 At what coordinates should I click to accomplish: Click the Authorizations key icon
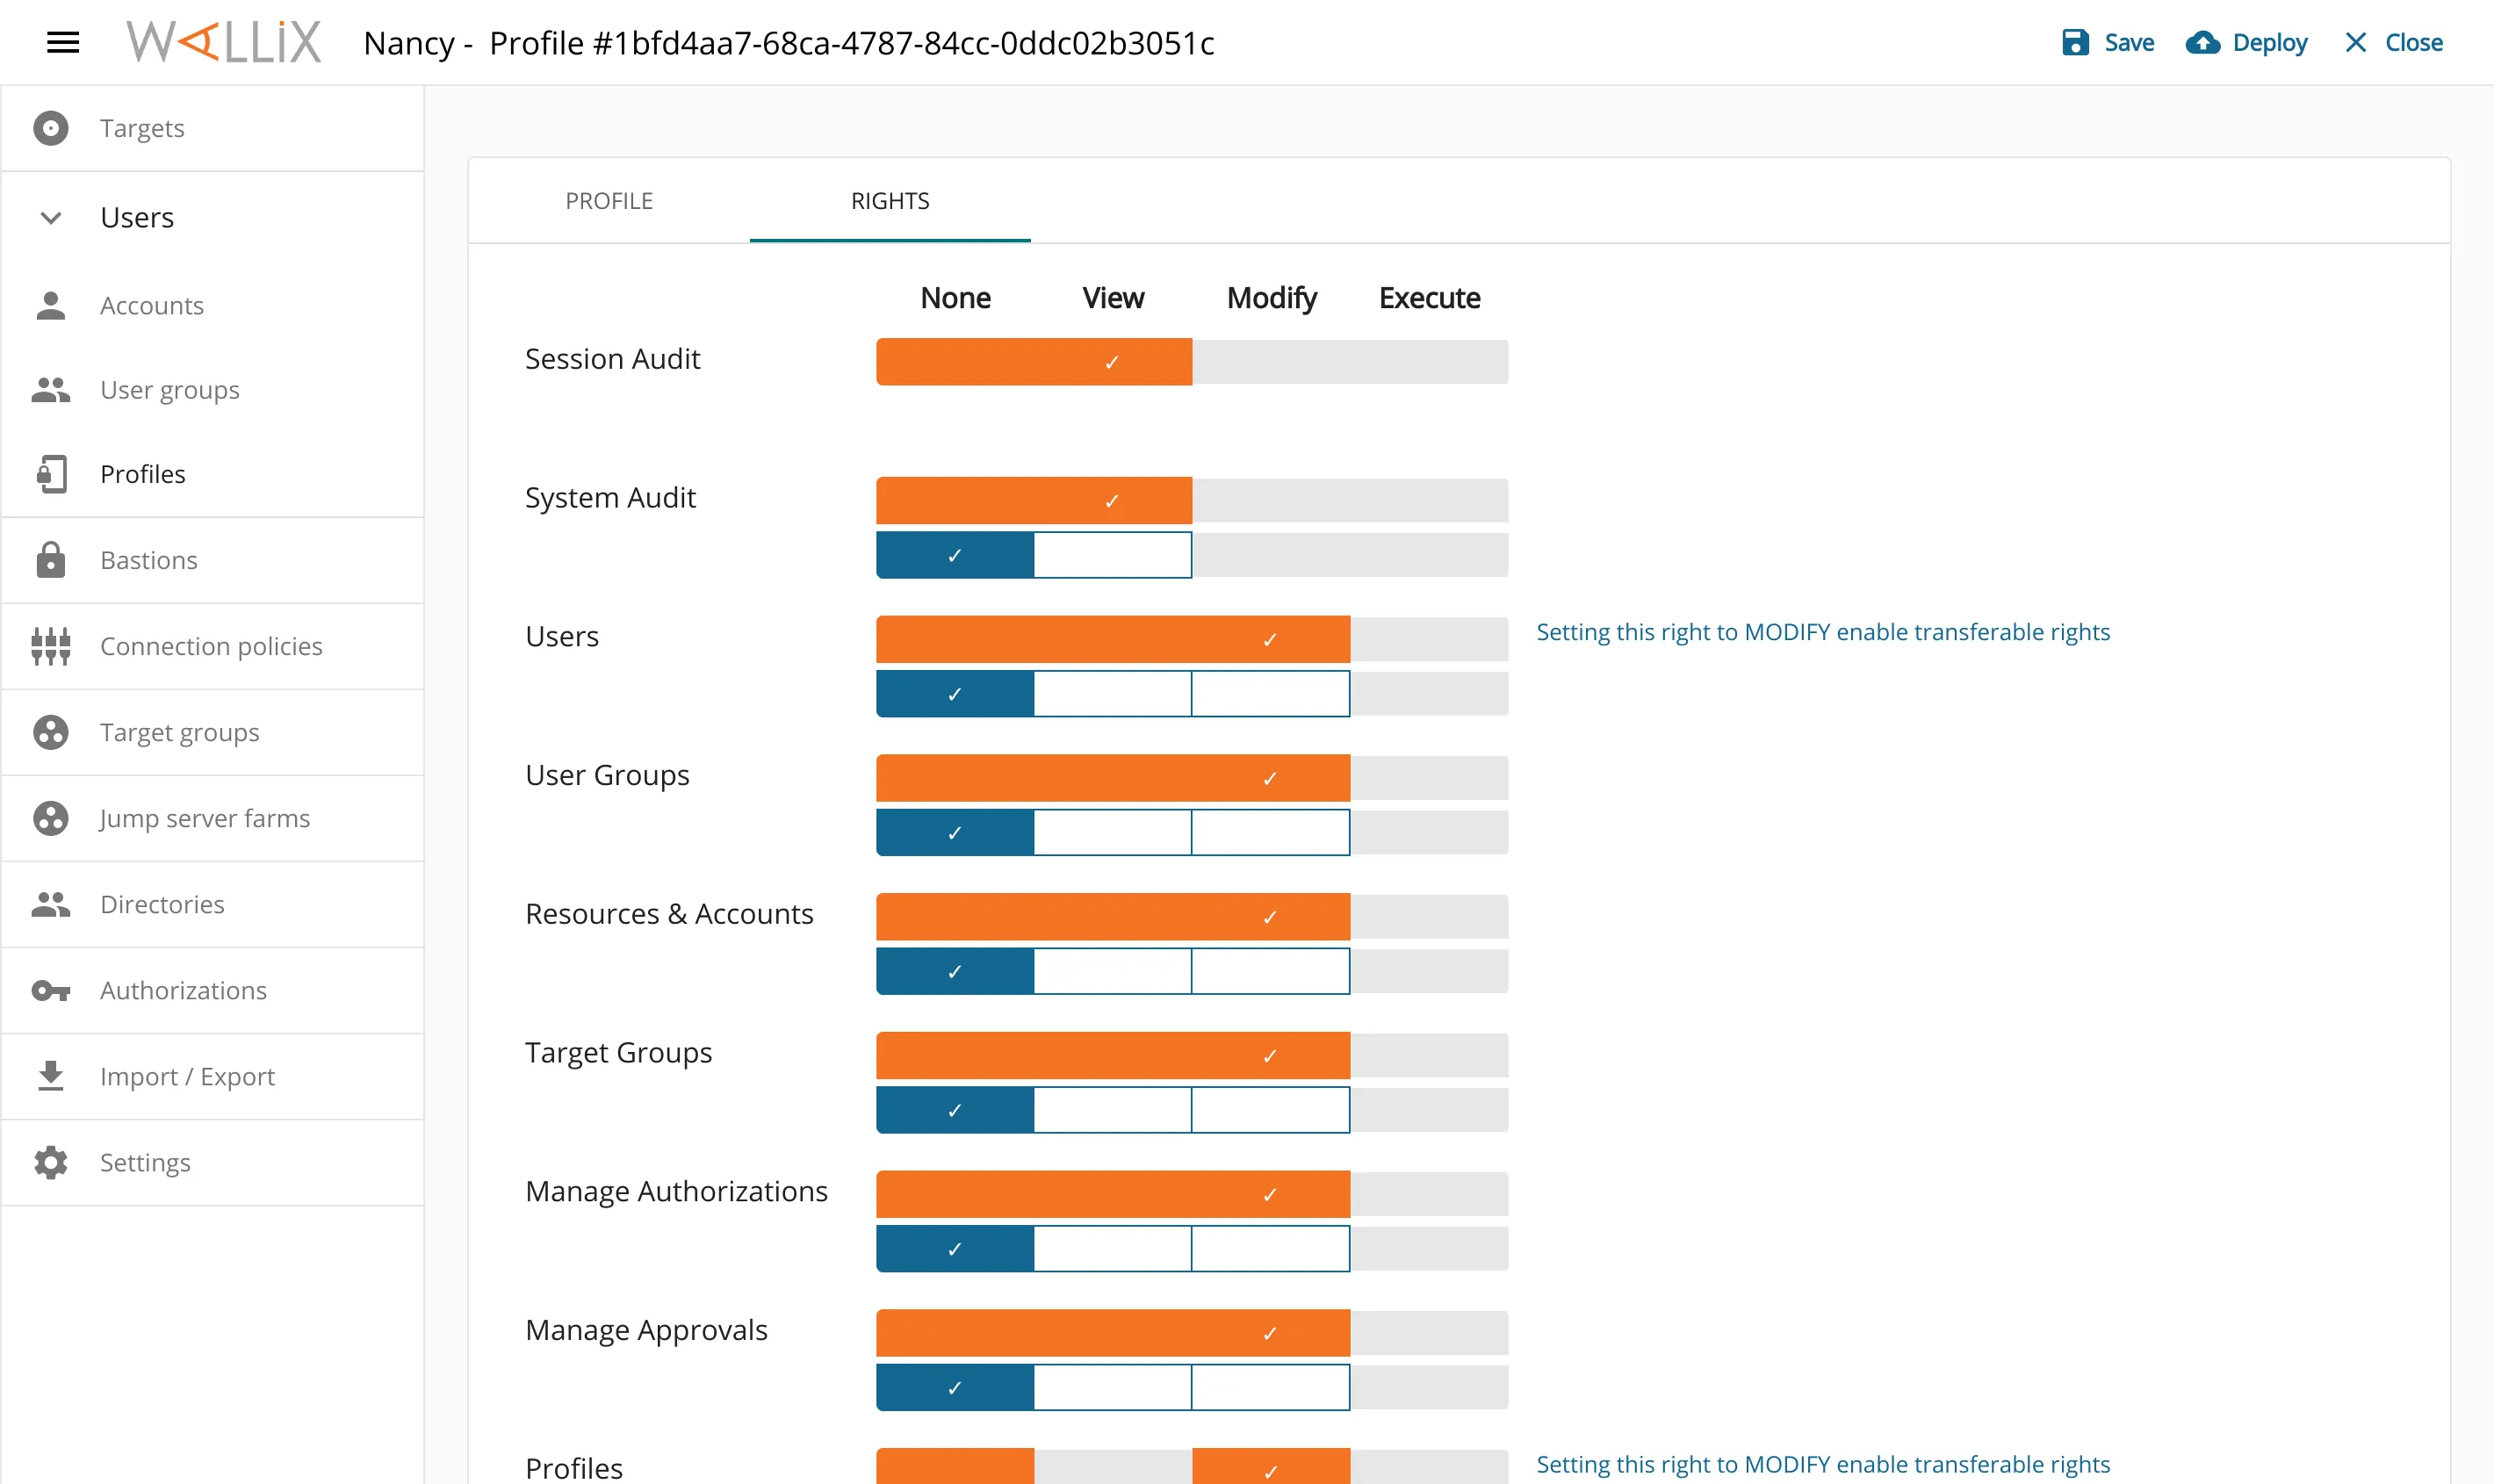pyautogui.click(x=51, y=990)
